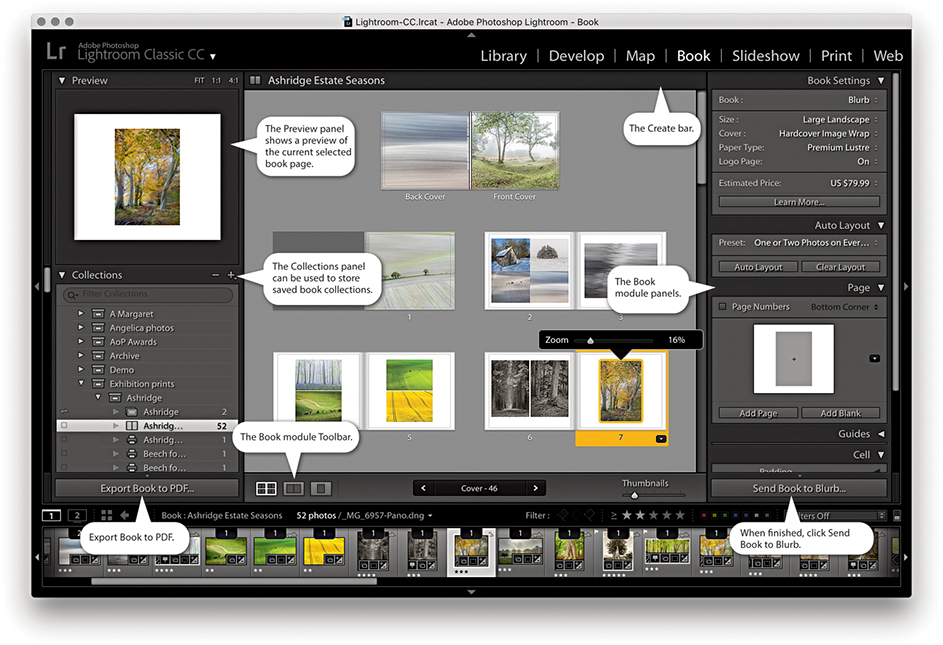Click the go back arrow in filmstrip bar

[124, 516]
